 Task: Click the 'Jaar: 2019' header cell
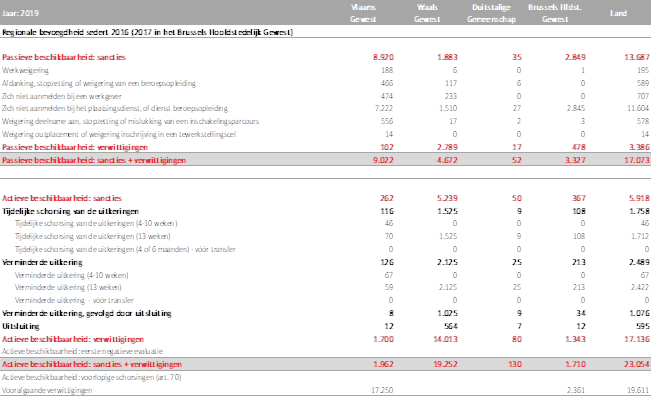(20, 13)
